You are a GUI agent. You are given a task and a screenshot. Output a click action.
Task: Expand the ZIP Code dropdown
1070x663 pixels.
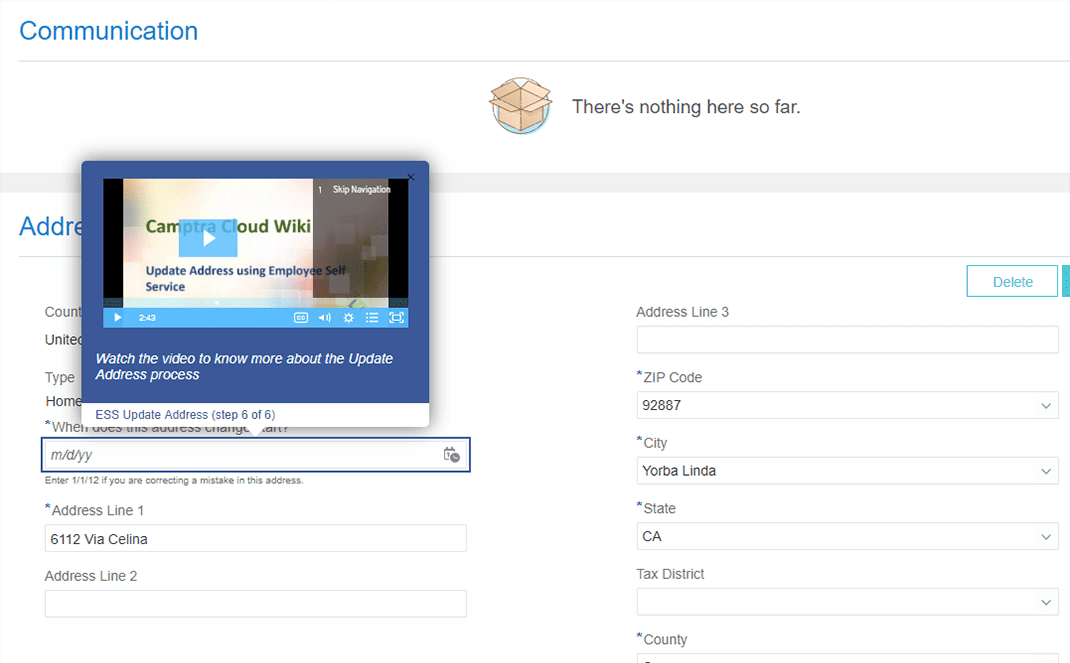[x=1046, y=406]
